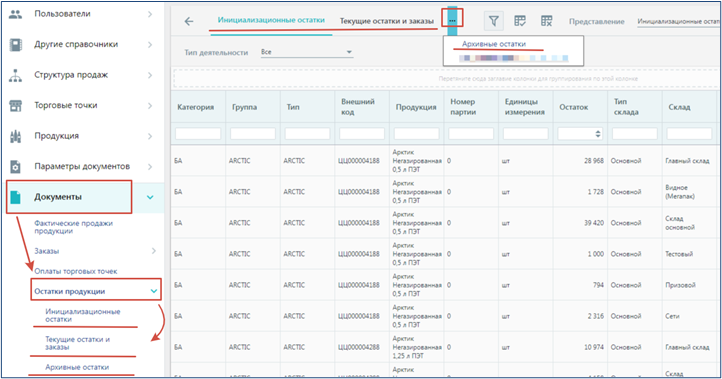Viewport: 722px width, 379px height.
Task: Click the grid with checkmark icon
Action: coord(520,21)
